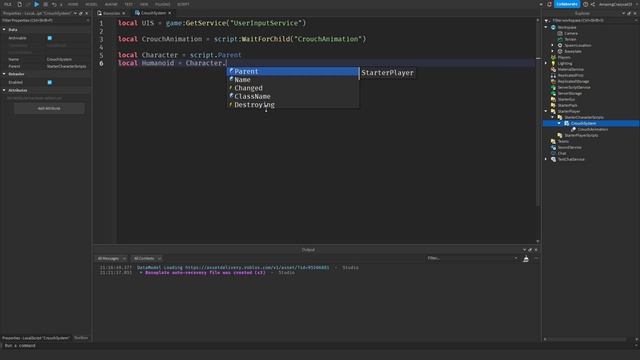Image resolution: width=640 pixels, height=360 pixels.
Task: Toggle the Archivable checkbox
Action: tap(50, 38)
